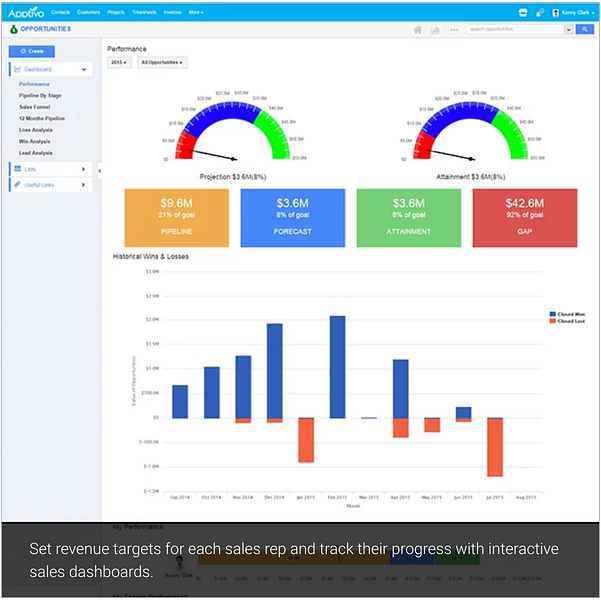Open the Kenny Clark user menu
601x600 pixels.
[x=578, y=13]
